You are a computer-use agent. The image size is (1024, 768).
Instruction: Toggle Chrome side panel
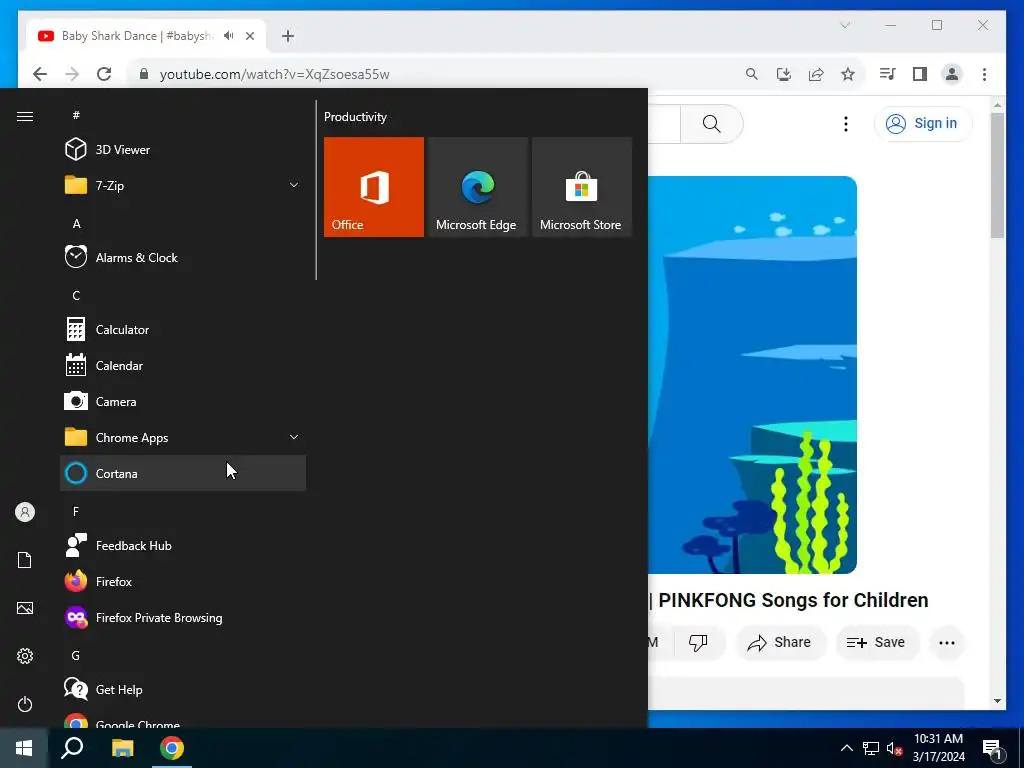pos(920,74)
